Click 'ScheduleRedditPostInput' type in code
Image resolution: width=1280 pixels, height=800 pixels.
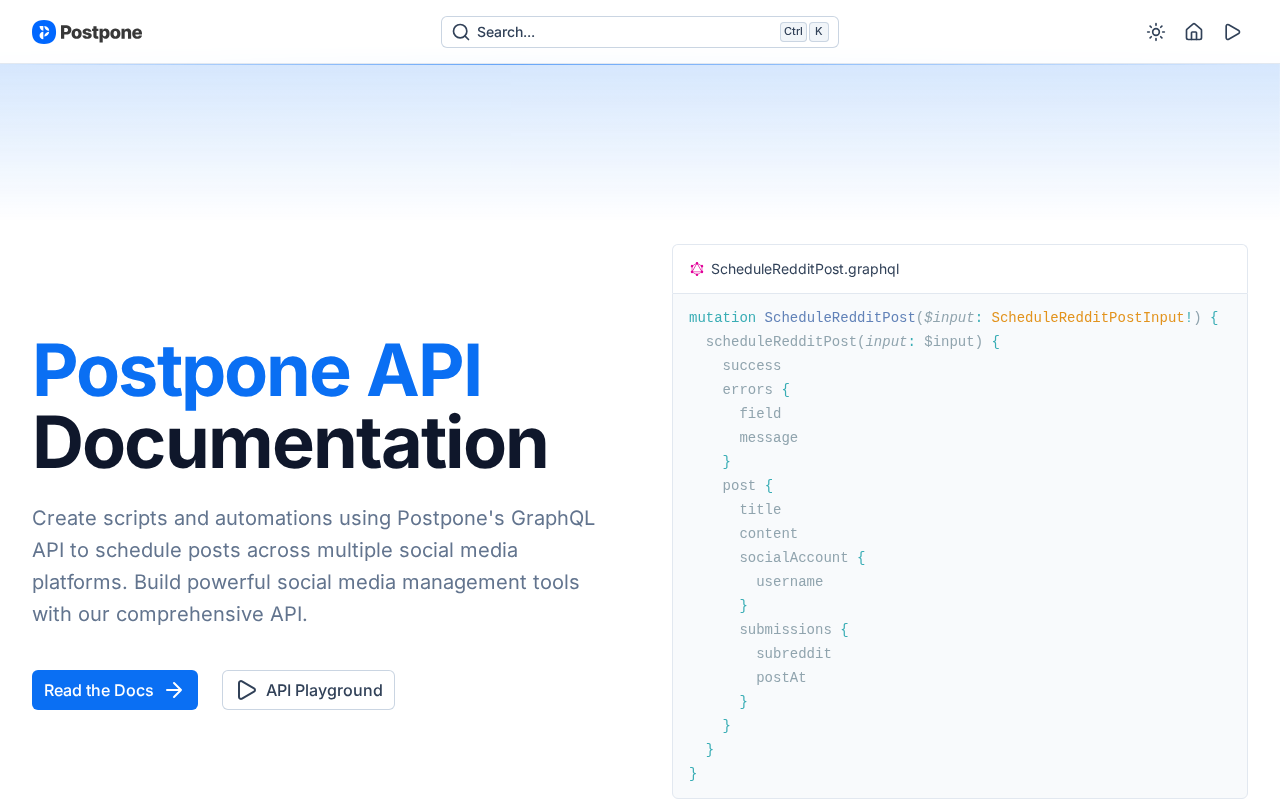tap(1088, 318)
